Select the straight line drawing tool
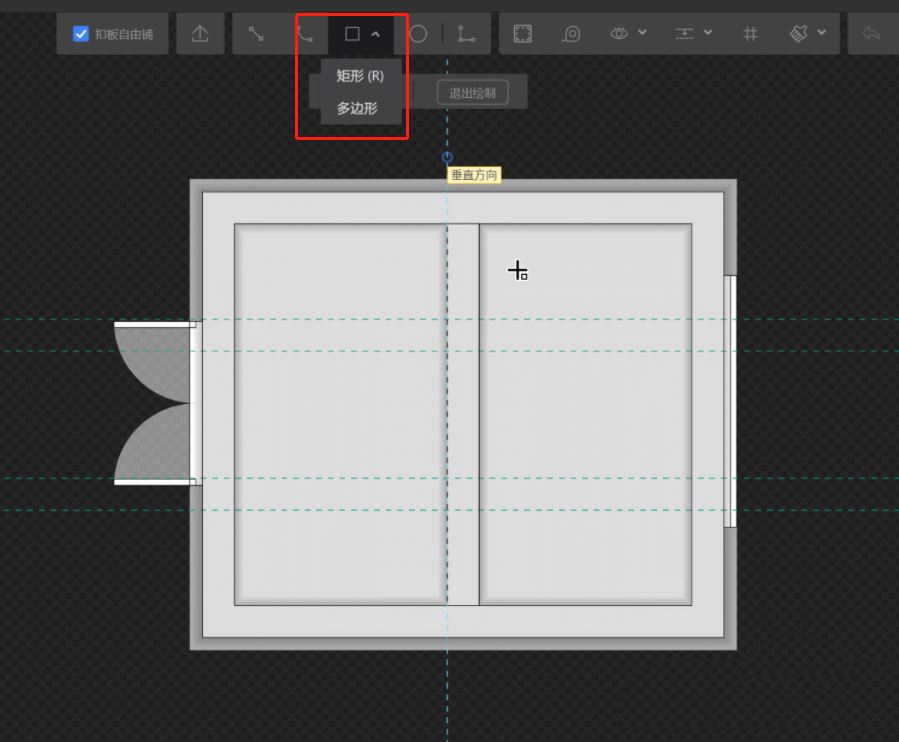This screenshot has width=899, height=742. point(256,34)
